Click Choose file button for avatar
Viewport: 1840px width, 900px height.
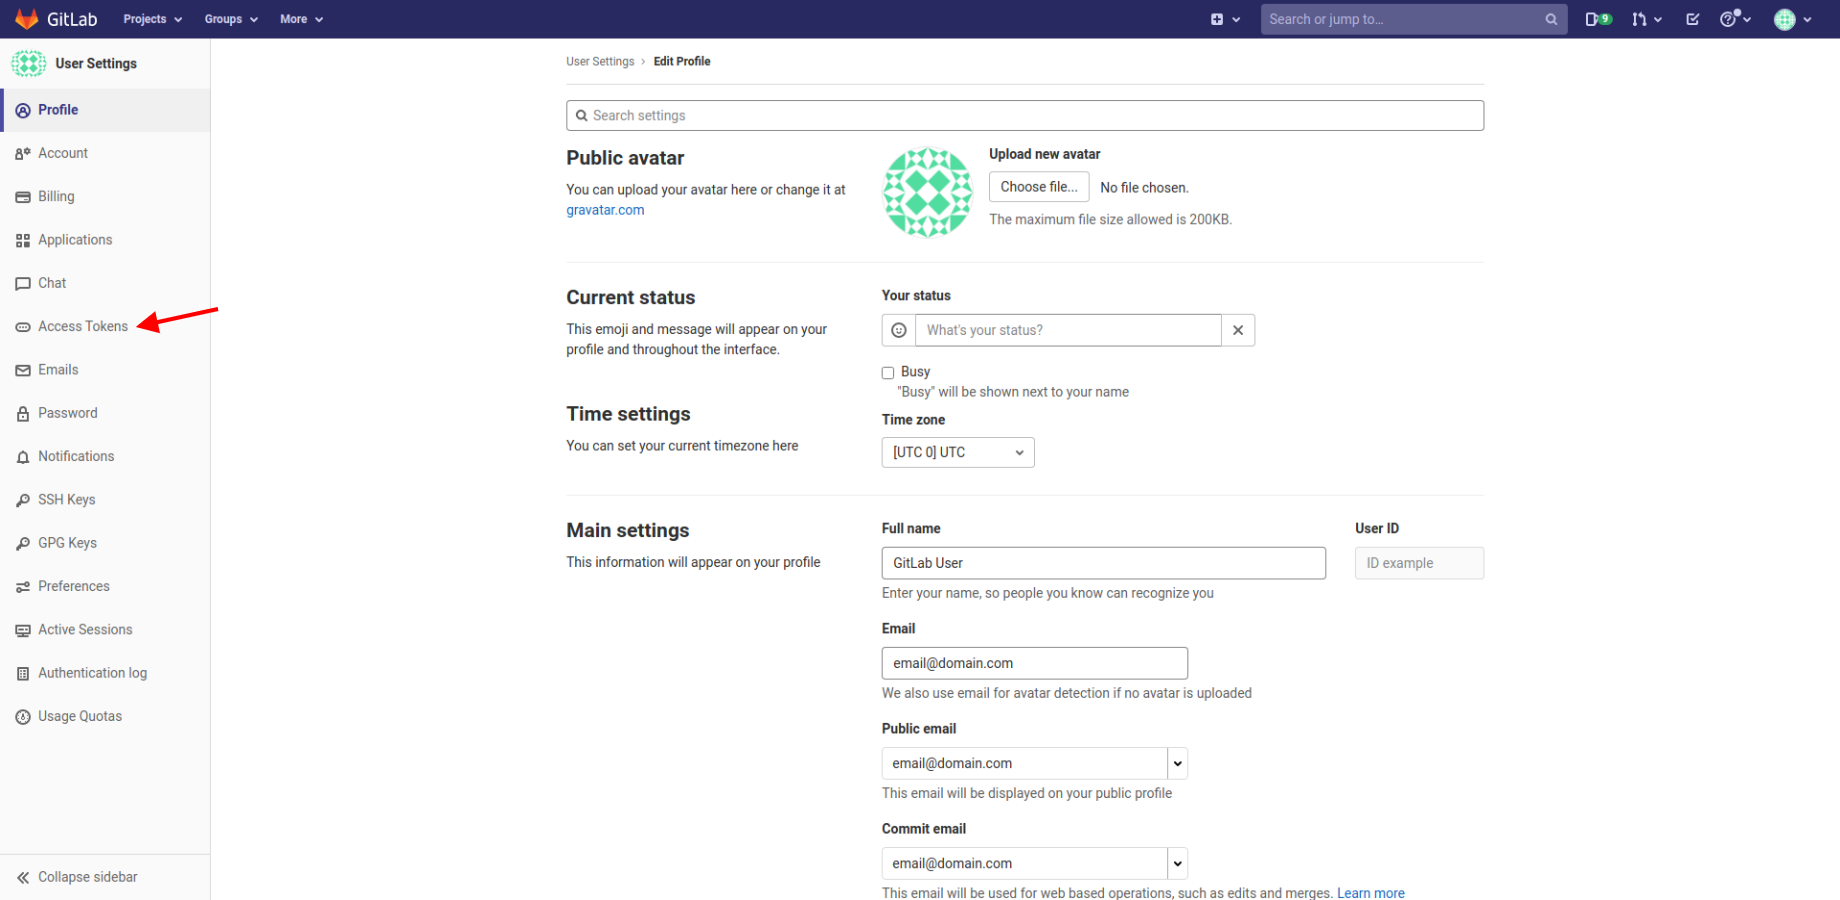1039,187
